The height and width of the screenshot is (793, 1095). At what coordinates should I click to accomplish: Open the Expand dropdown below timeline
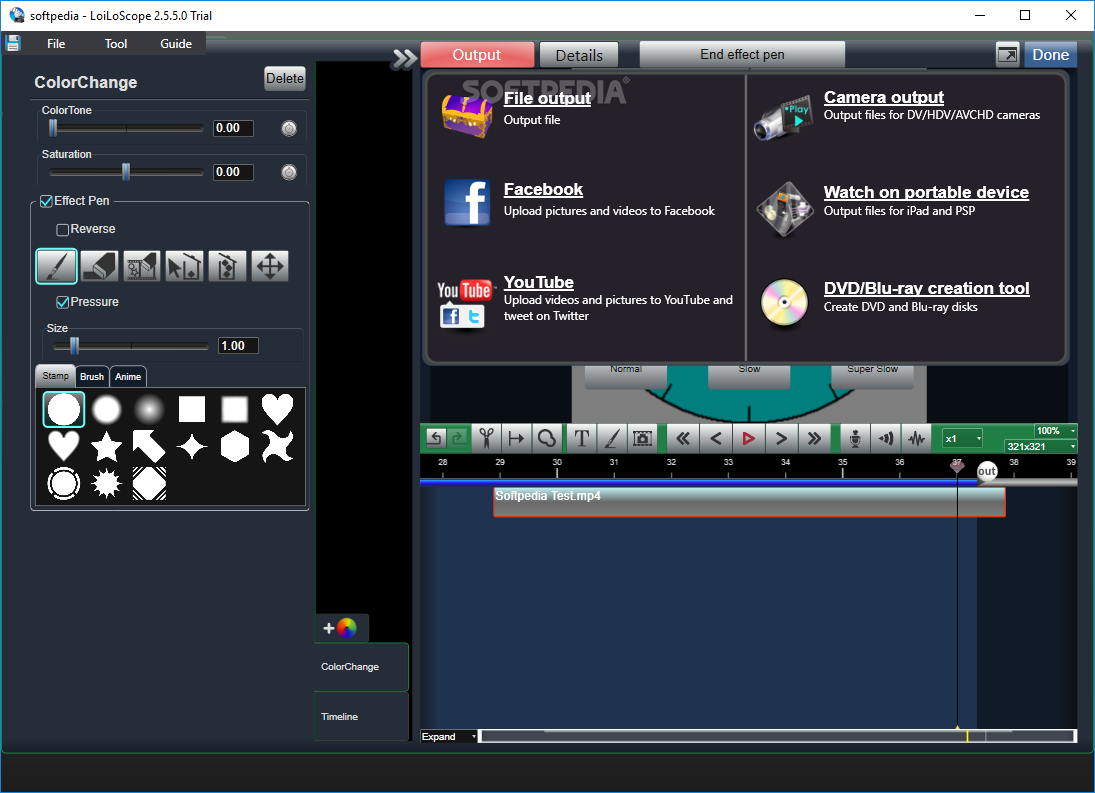coord(448,736)
